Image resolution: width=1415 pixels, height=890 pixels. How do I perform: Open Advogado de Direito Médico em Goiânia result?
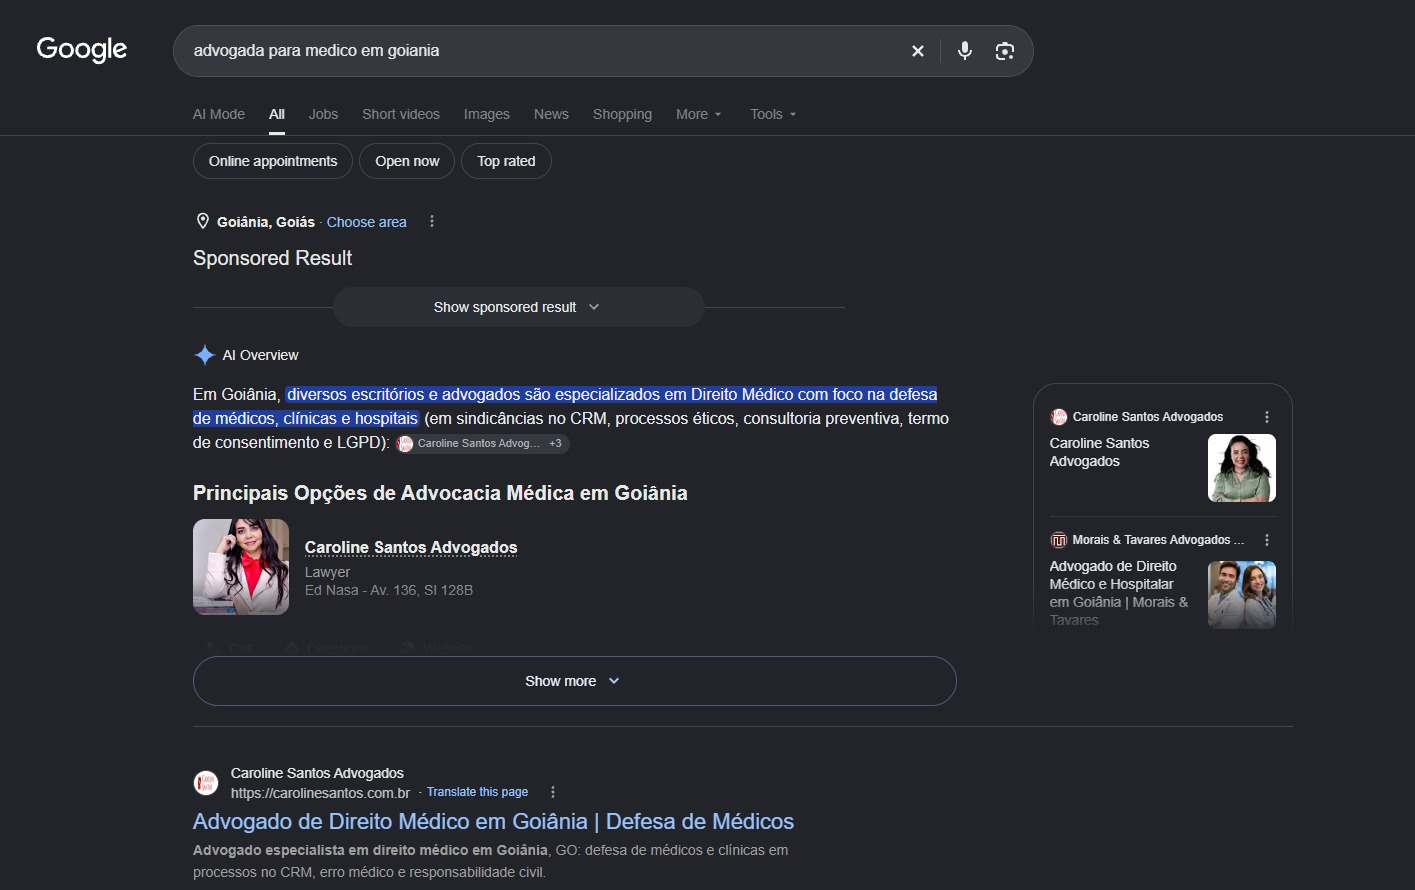click(493, 821)
